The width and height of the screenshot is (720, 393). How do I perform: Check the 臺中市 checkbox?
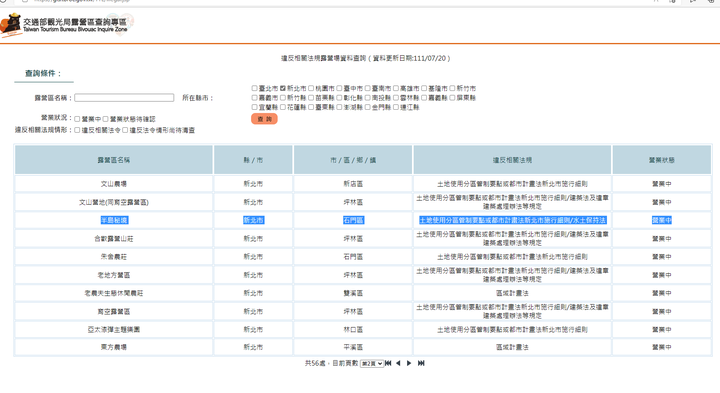coord(339,88)
